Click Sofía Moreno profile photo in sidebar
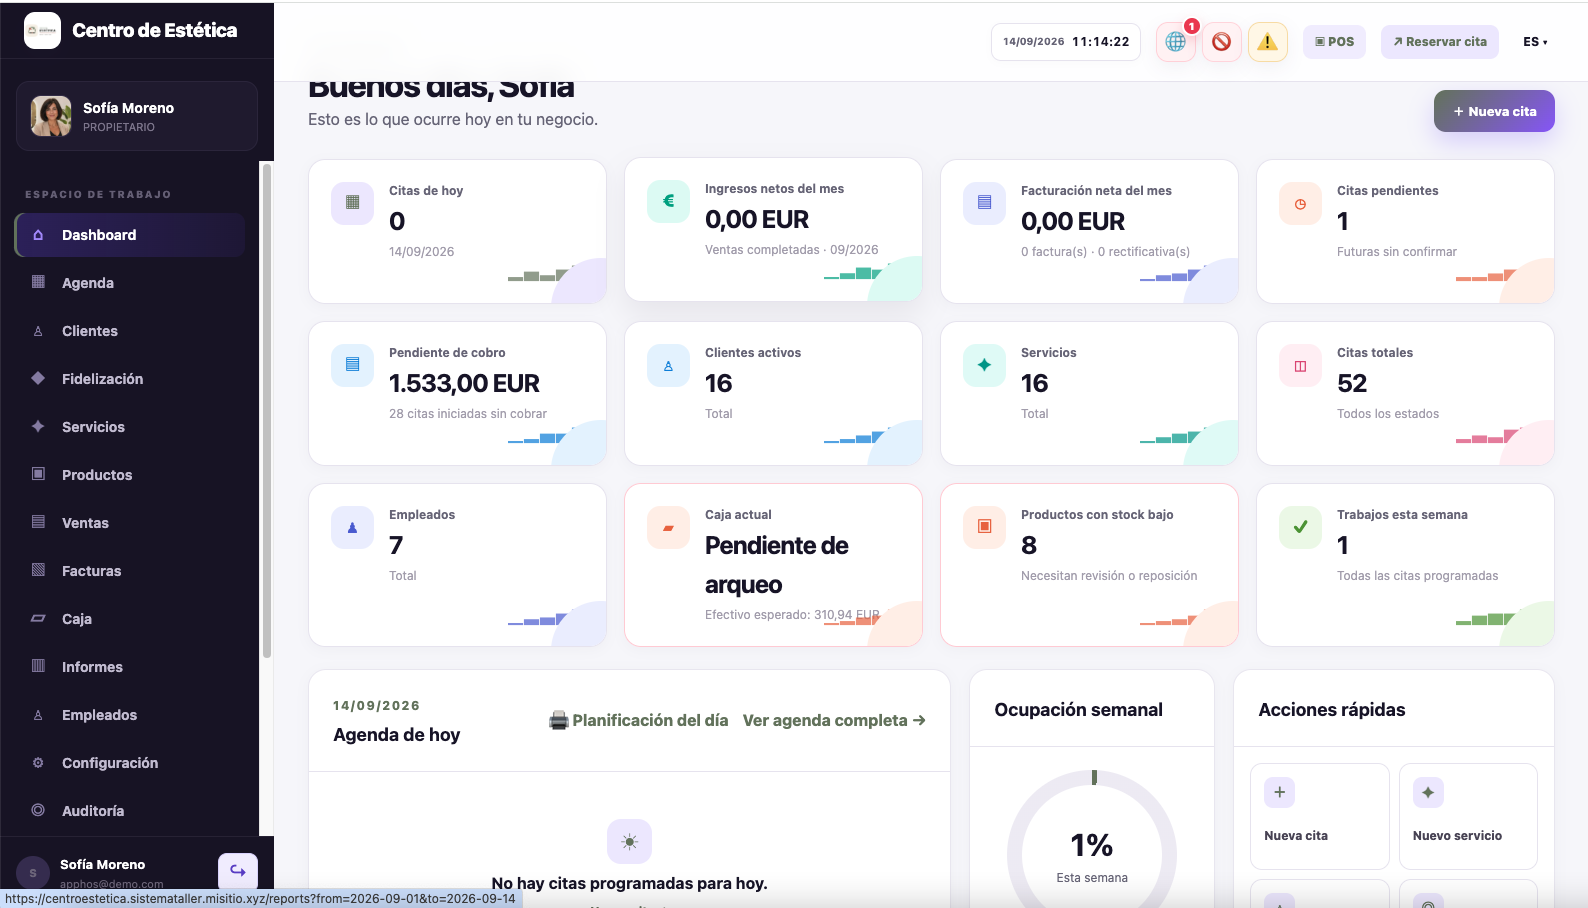The image size is (1588, 908). pos(51,116)
